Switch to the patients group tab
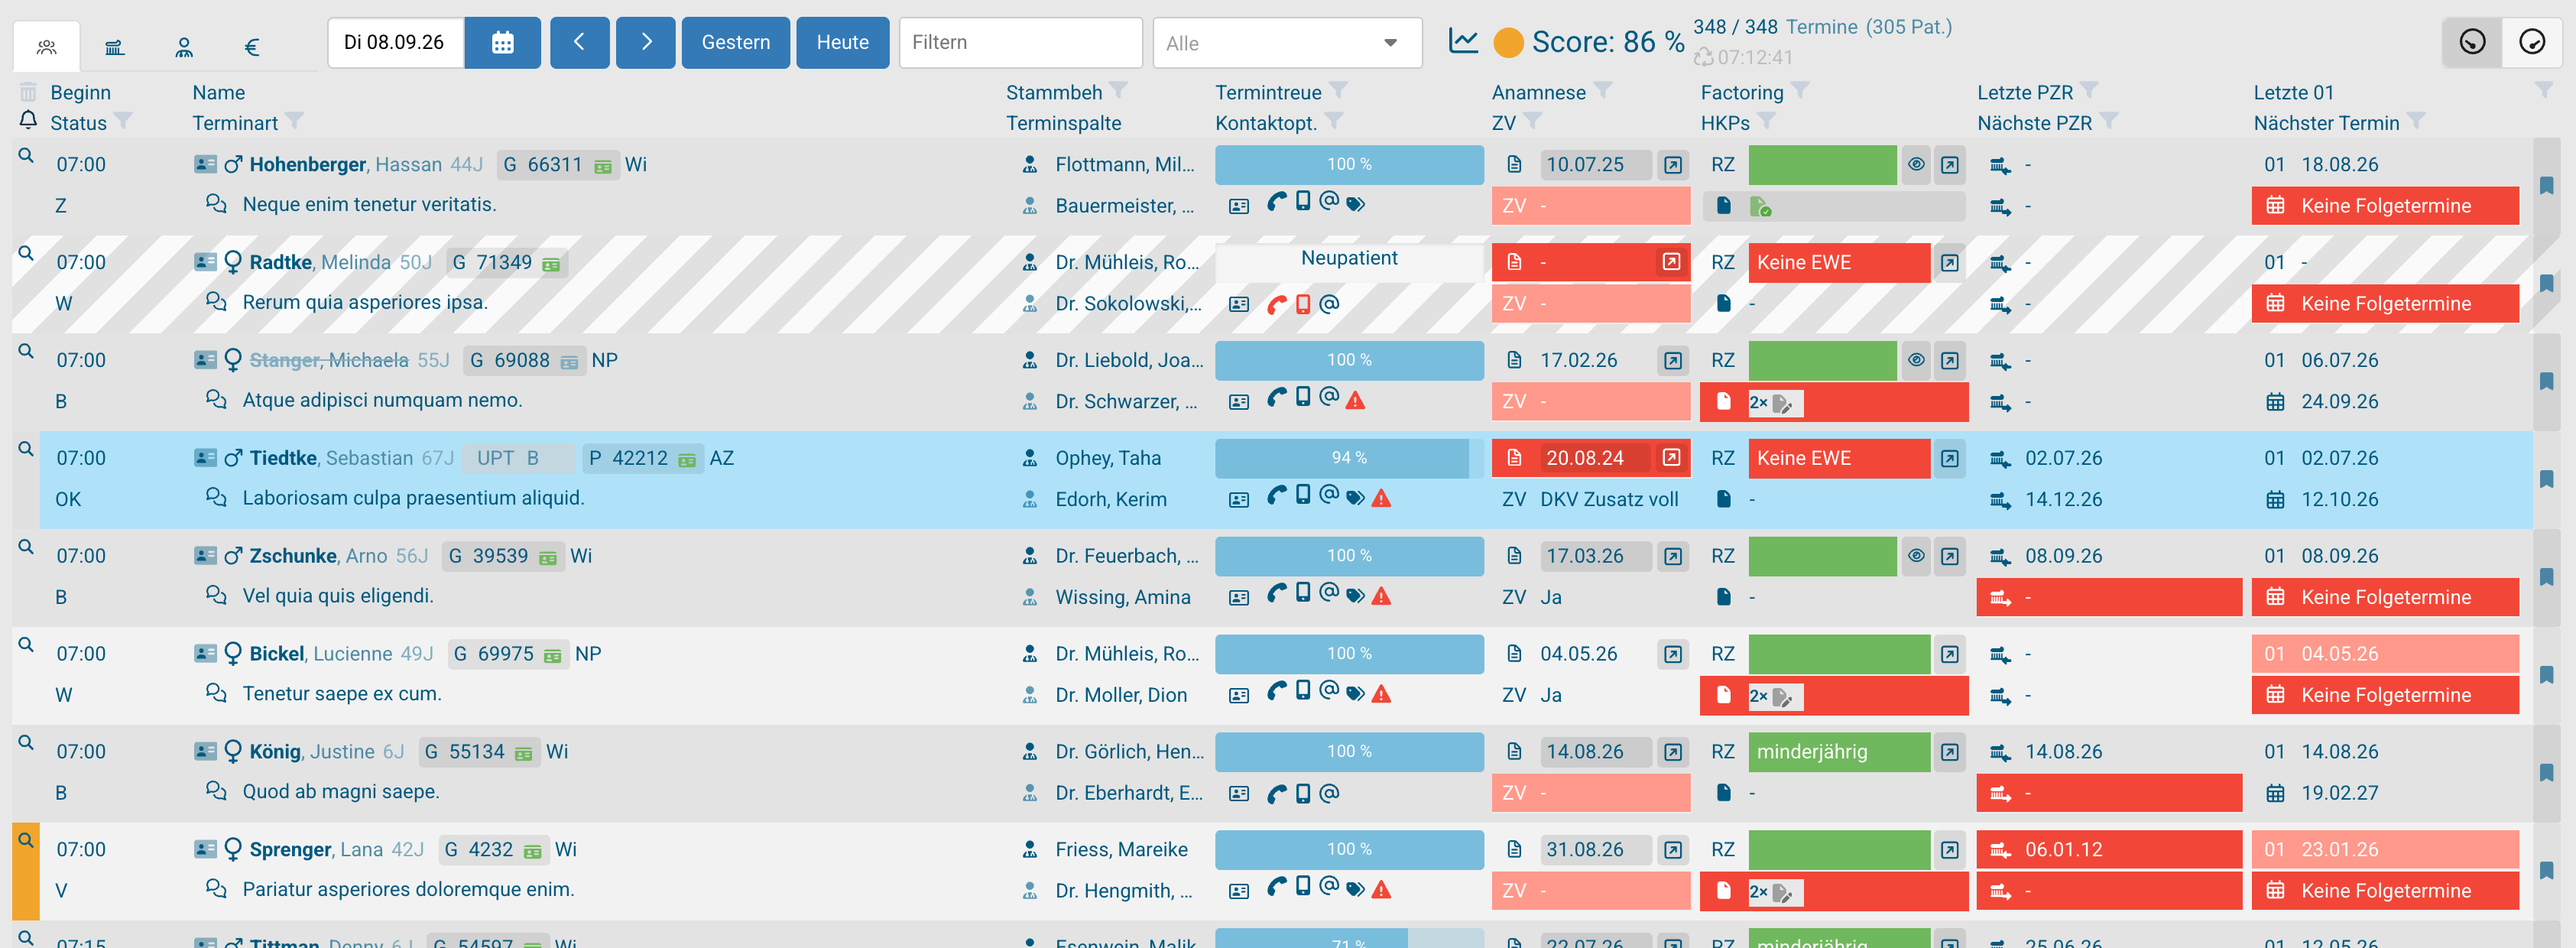 click(47, 46)
